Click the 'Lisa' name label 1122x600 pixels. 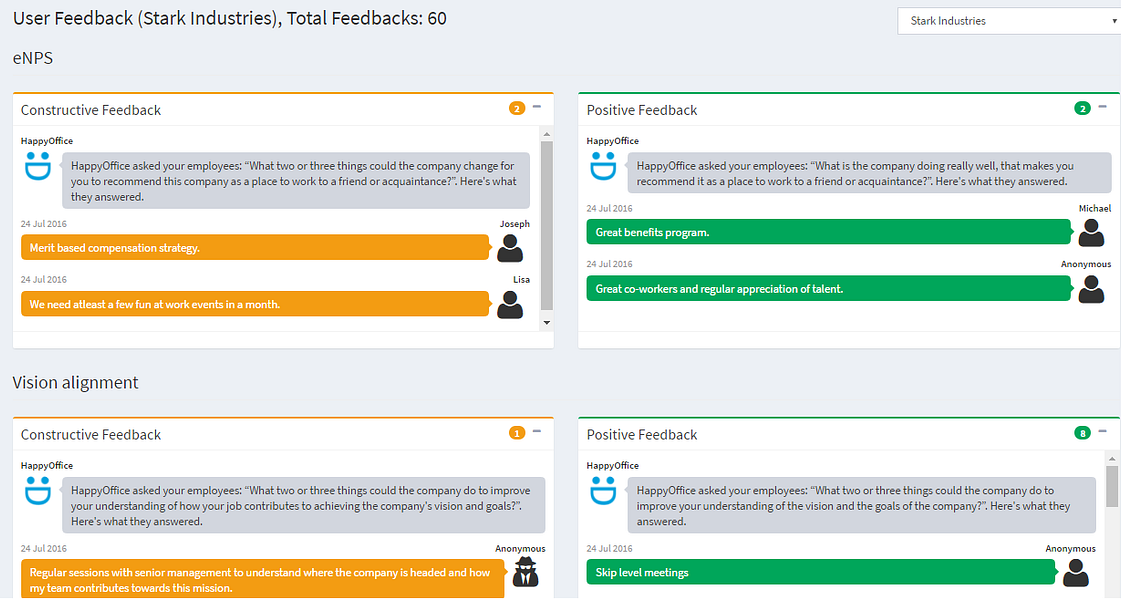tap(521, 280)
